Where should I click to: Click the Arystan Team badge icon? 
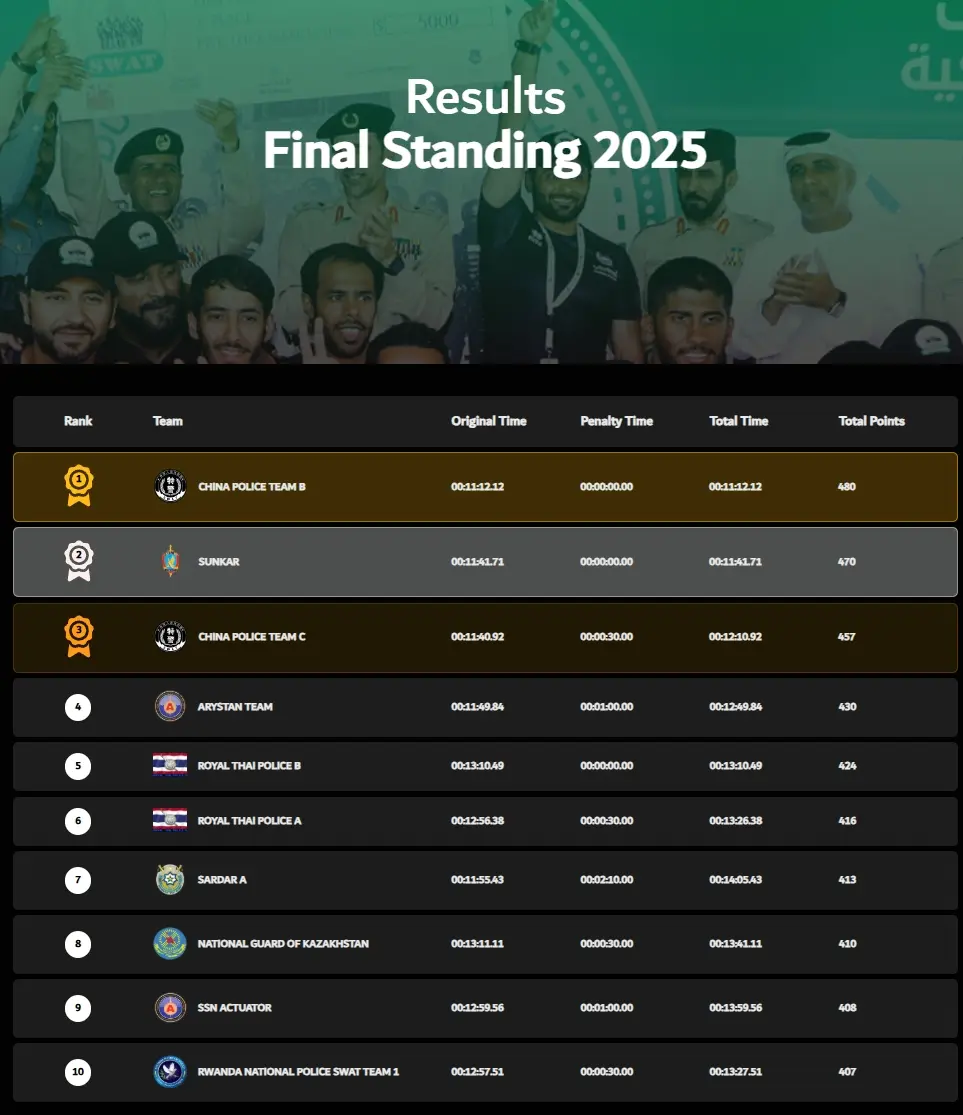tap(170, 706)
